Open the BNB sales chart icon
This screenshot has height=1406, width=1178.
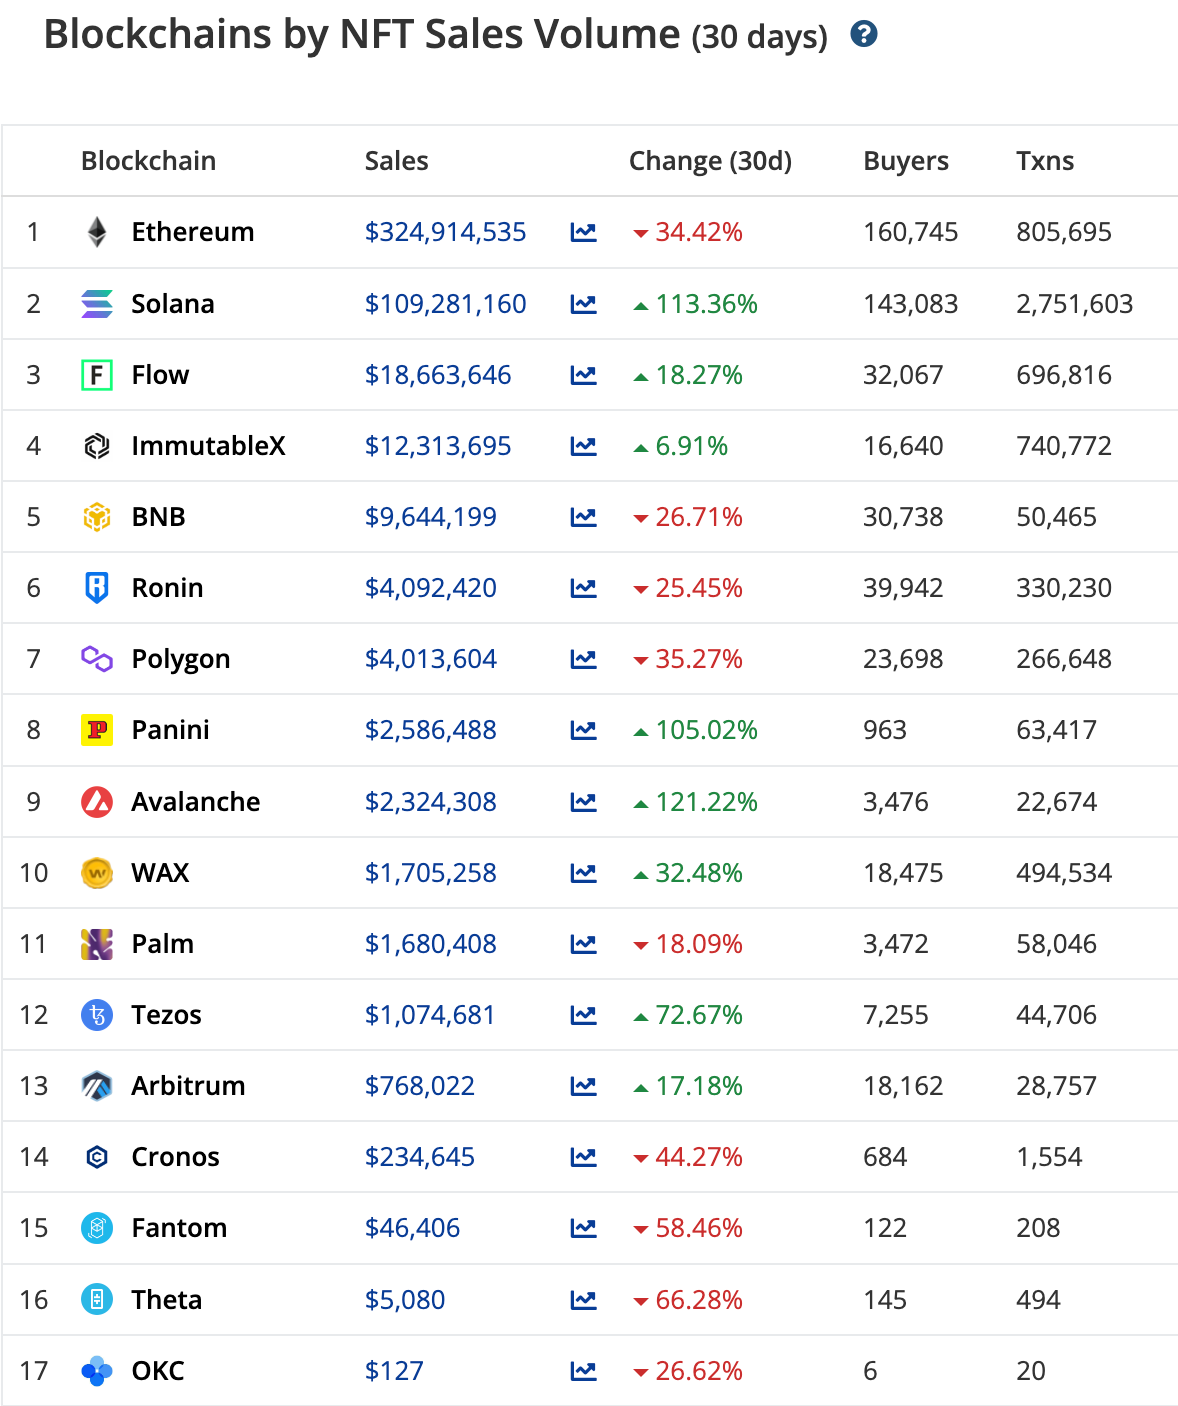point(584,517)
